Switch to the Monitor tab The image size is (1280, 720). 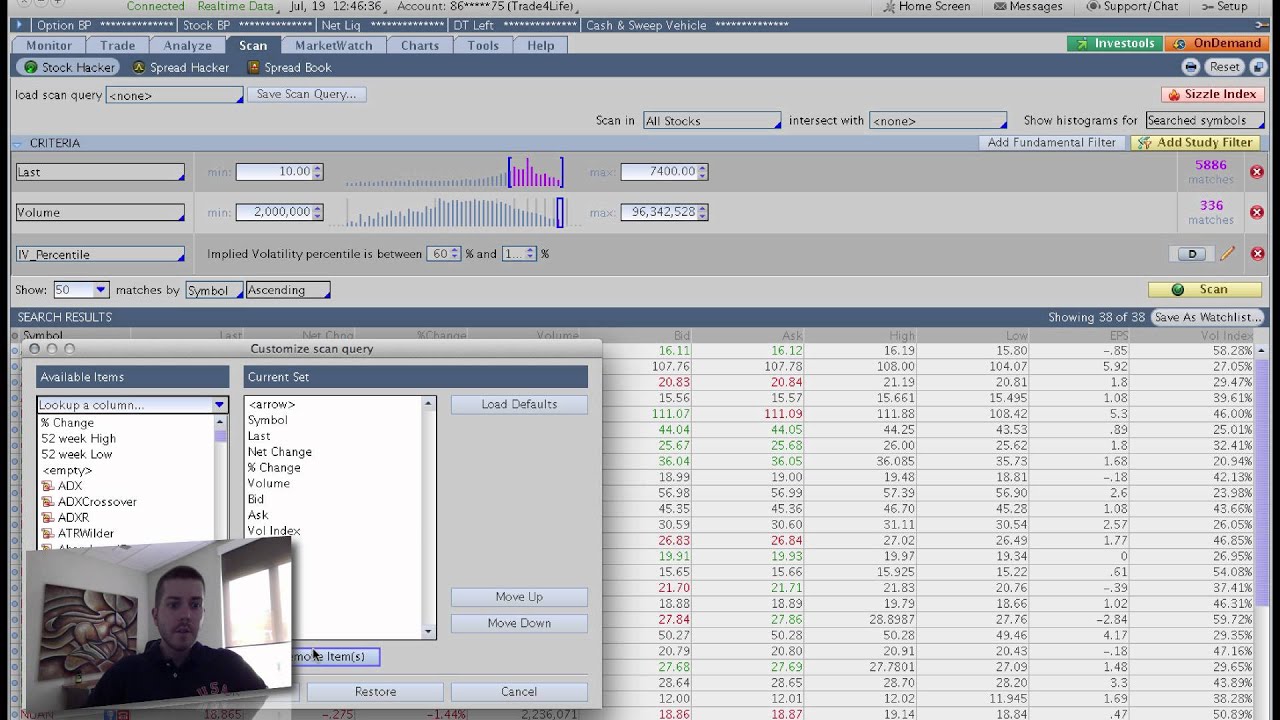[49, 45]
